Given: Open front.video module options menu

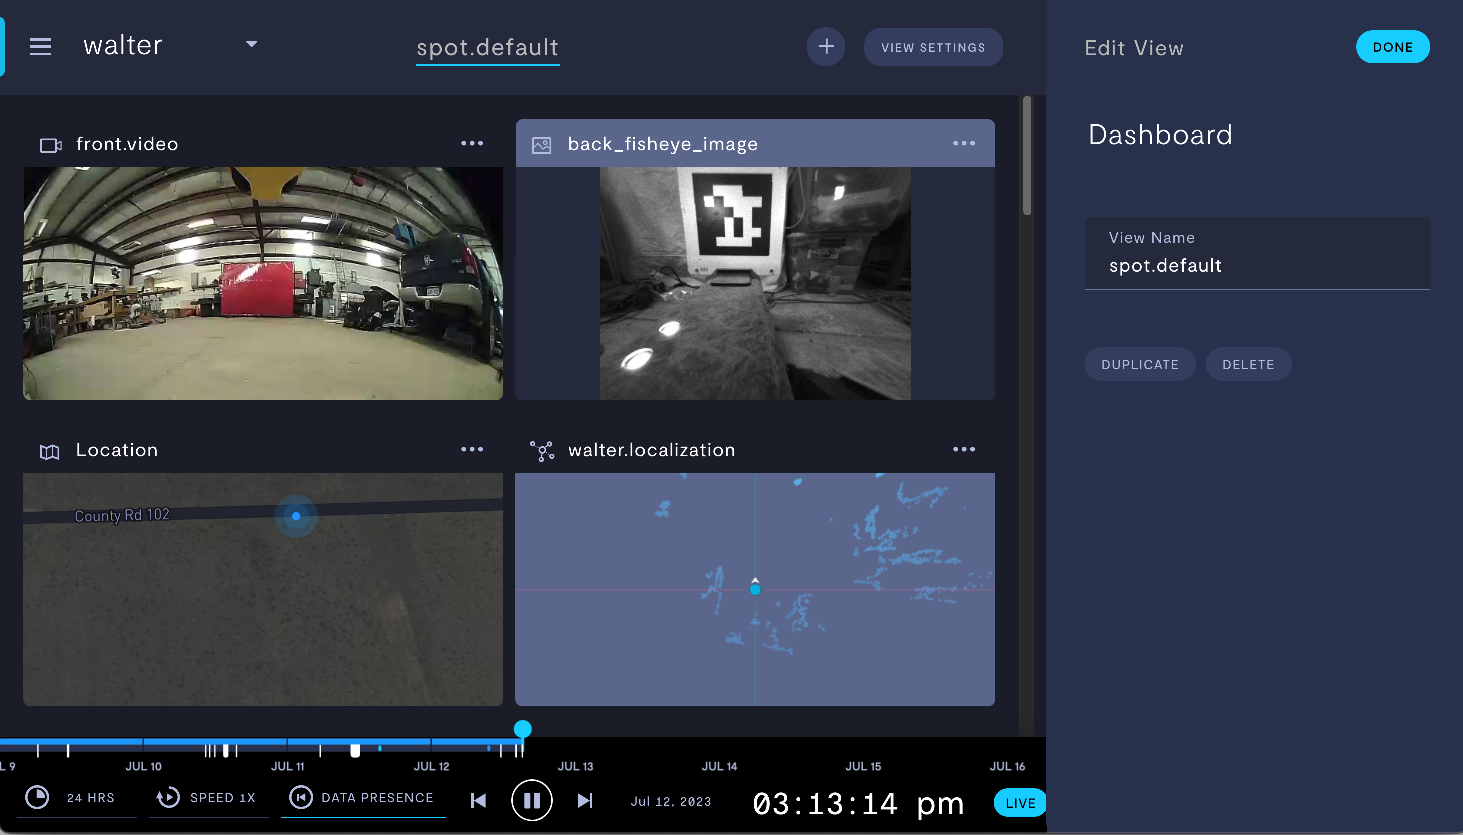Looking at the screenshot, I should [x=472, y=143].
